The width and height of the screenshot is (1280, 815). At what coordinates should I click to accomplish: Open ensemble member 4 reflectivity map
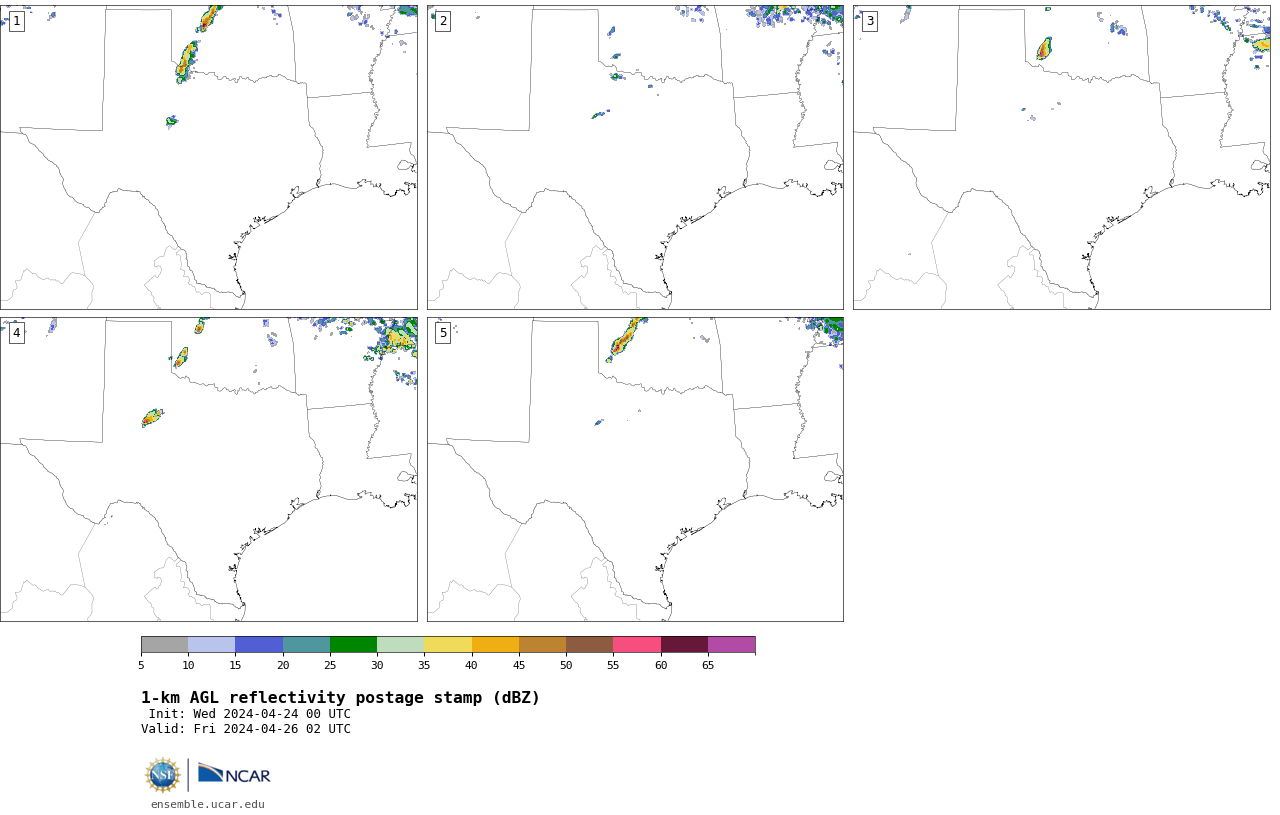point(208,469)
